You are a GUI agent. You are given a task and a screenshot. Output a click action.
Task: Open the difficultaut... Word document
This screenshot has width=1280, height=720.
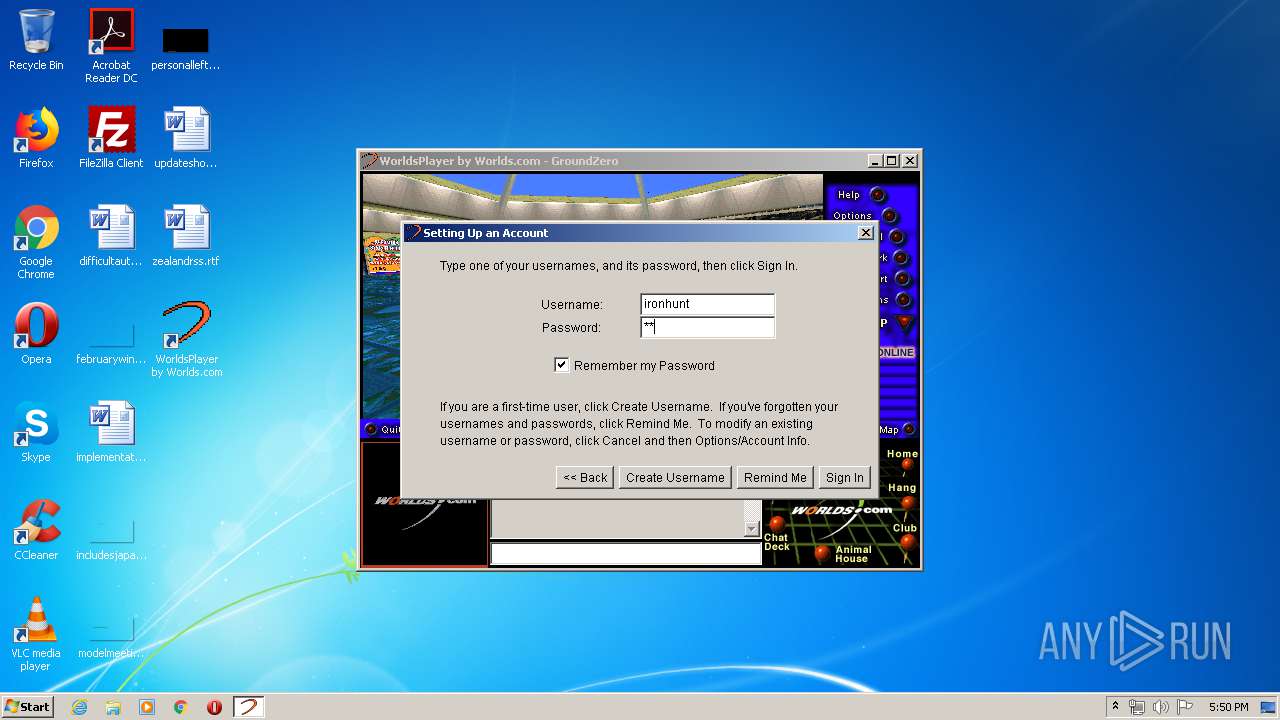(111, 236)
